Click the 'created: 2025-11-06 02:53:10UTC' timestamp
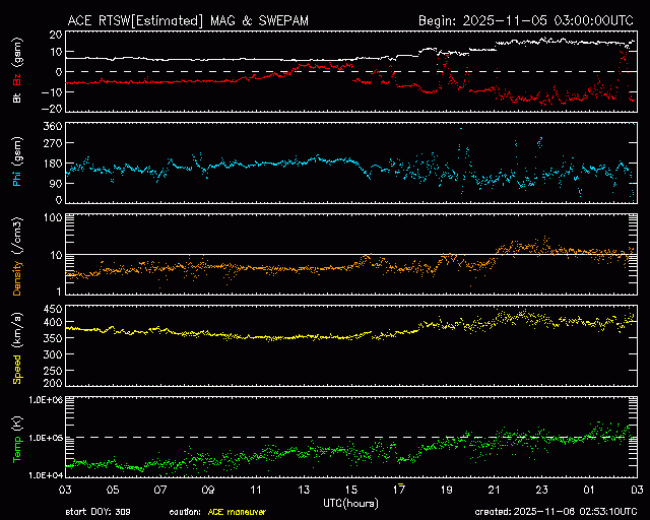The width and height of the screenshot is (650, 520). point(555,512)
